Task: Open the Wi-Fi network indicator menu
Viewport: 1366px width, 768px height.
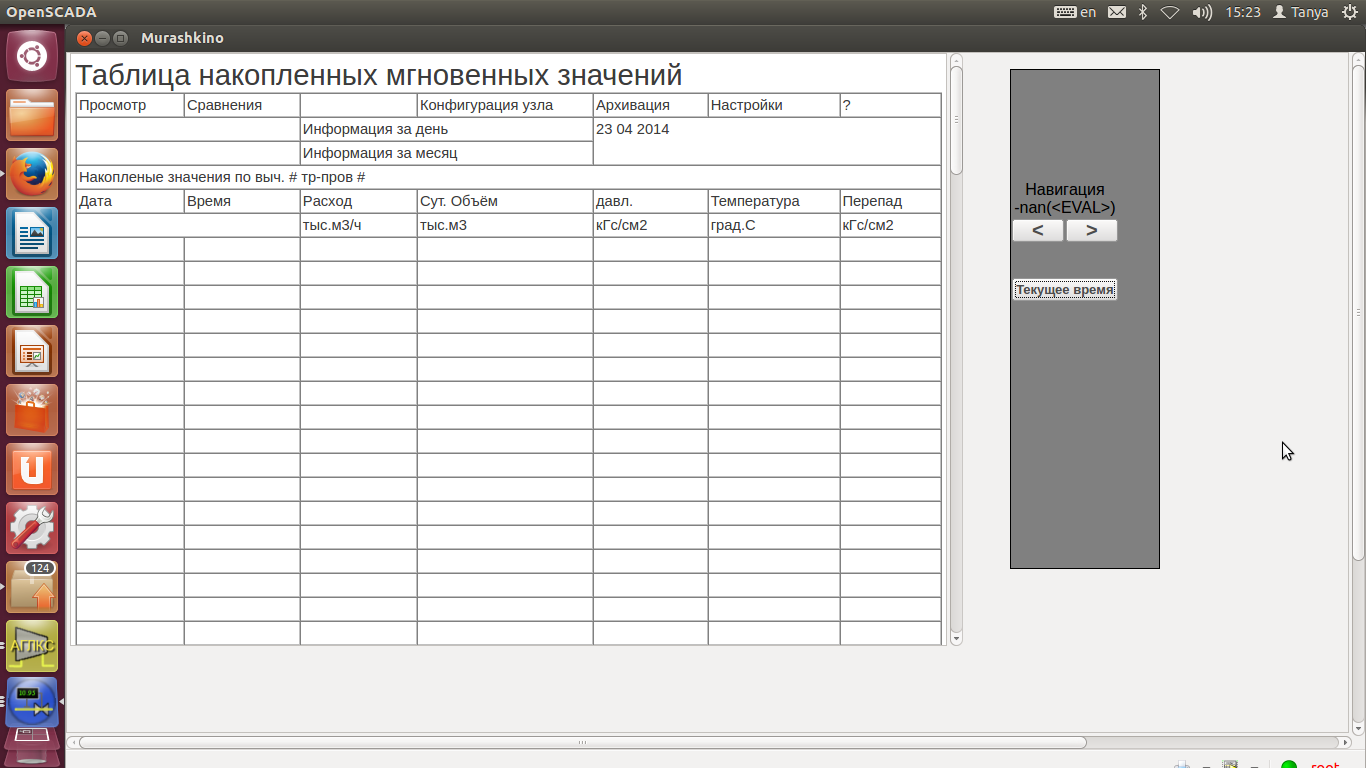Action: click(1170, 12)
